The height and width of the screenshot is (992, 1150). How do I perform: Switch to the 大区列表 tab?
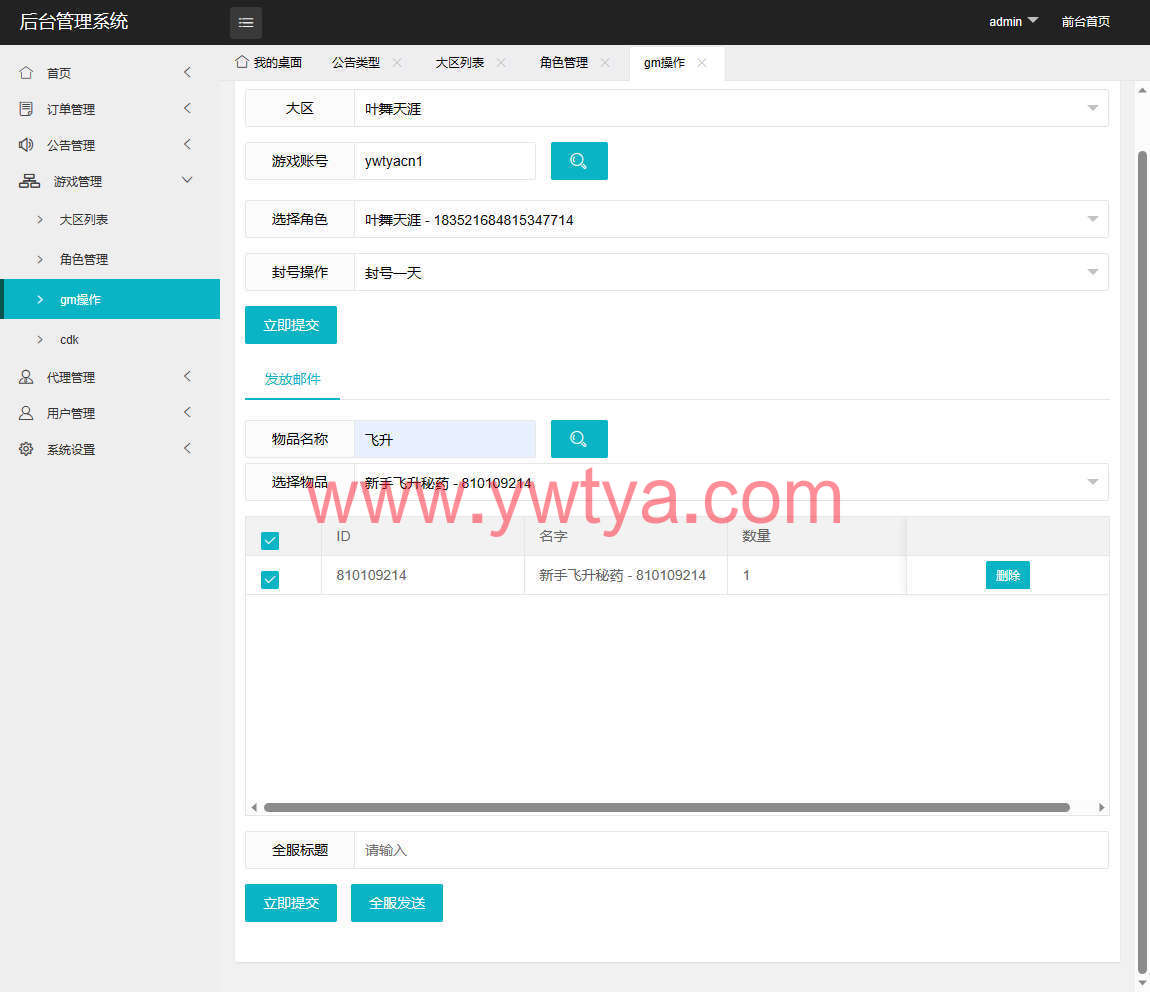(x=460, y=62)
